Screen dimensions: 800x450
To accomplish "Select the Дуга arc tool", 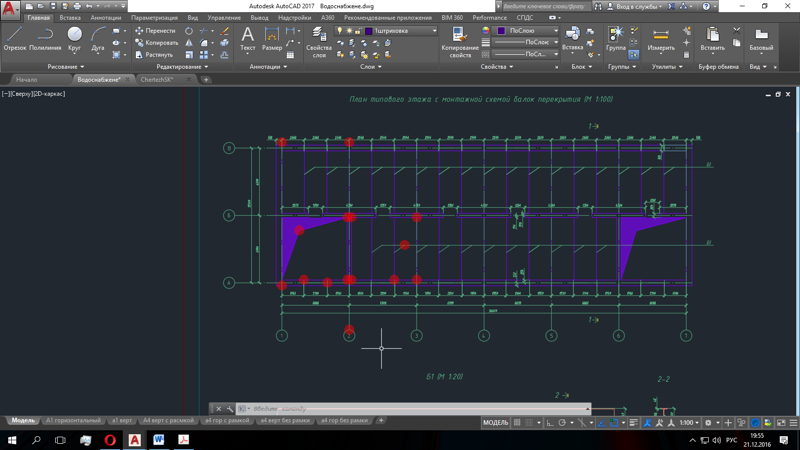I will (97, 39).
